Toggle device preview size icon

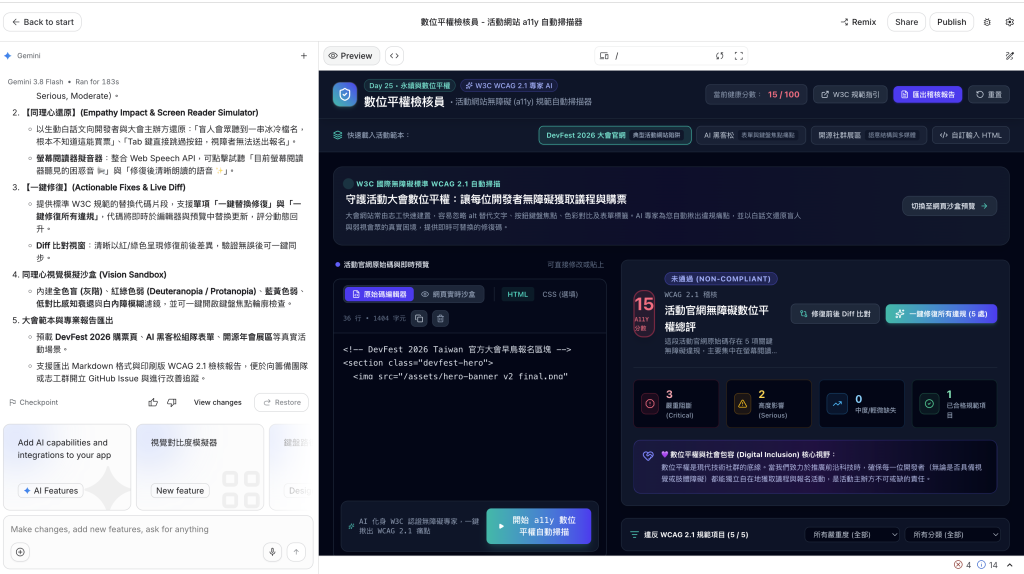click(x=604, y=56)
